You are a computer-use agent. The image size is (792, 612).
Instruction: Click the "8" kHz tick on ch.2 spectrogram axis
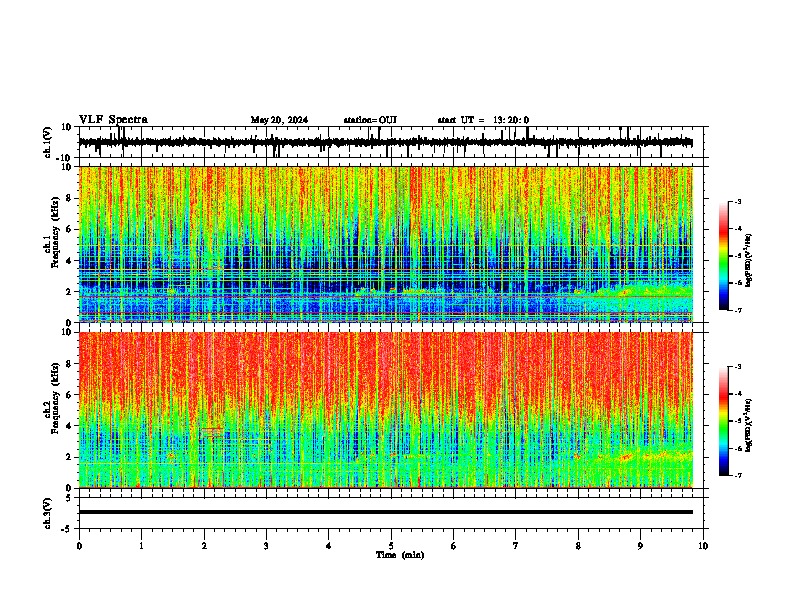(69, 363)
